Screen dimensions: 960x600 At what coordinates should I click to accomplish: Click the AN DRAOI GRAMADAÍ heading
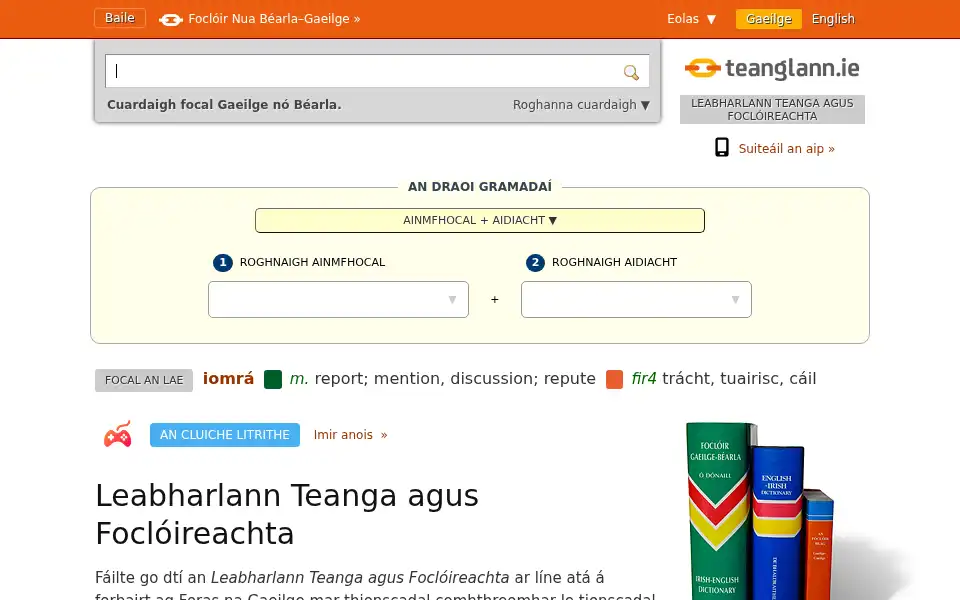(x=480, y=187)
